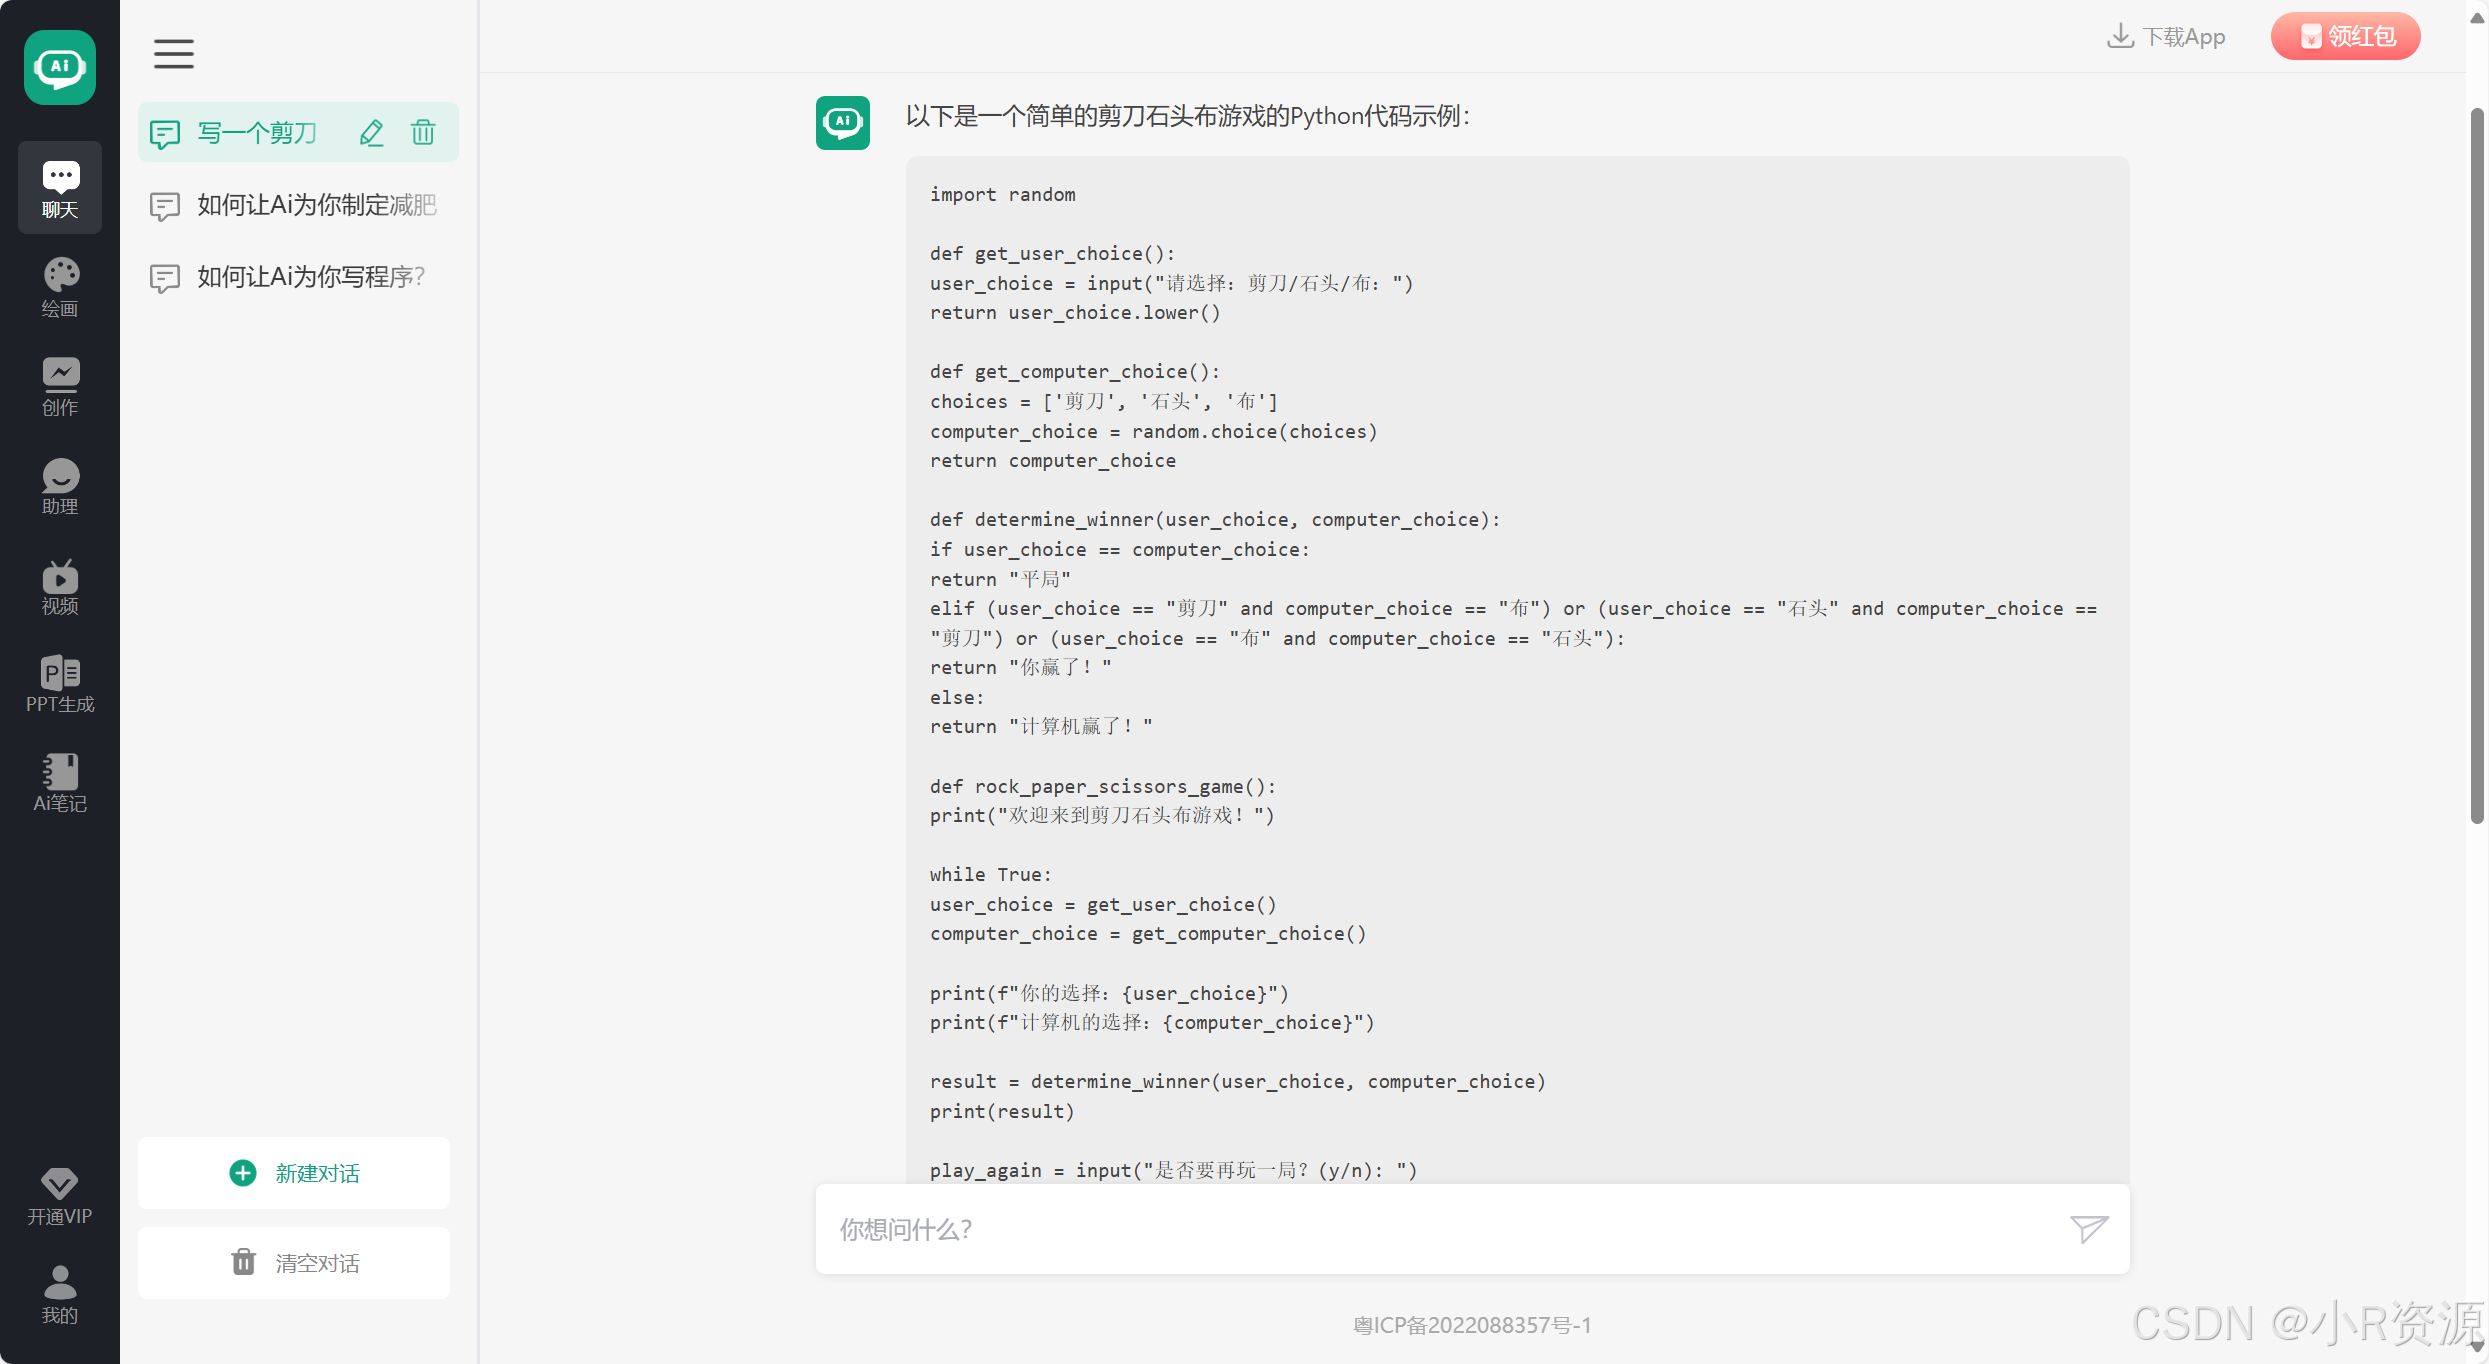Click the 下载App link
Image resolution: width=2489 pixels, height=1364 pixels.
click(2166, 37)
